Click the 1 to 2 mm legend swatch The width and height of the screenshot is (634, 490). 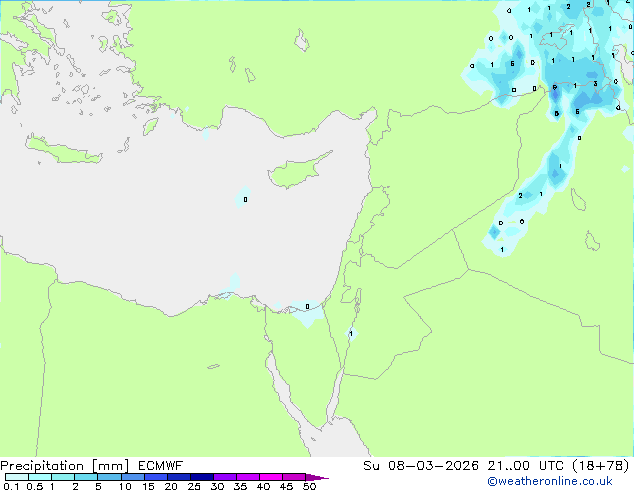point(63,477)
